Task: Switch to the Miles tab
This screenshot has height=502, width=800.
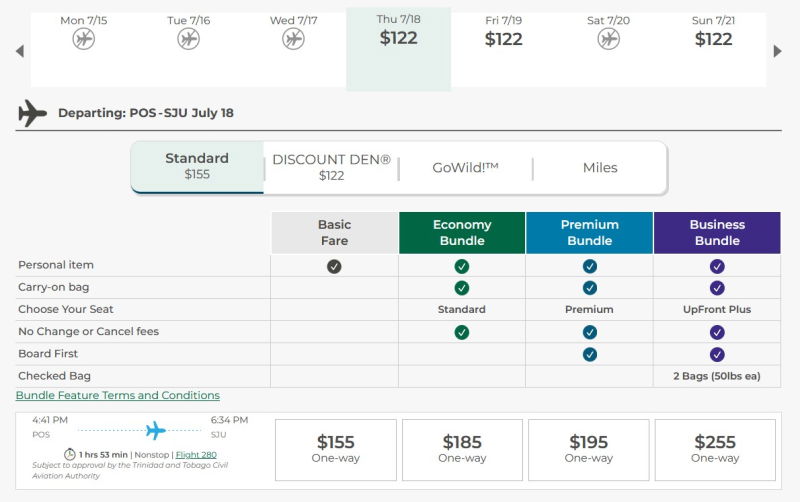Action: (x=600, y=168)
